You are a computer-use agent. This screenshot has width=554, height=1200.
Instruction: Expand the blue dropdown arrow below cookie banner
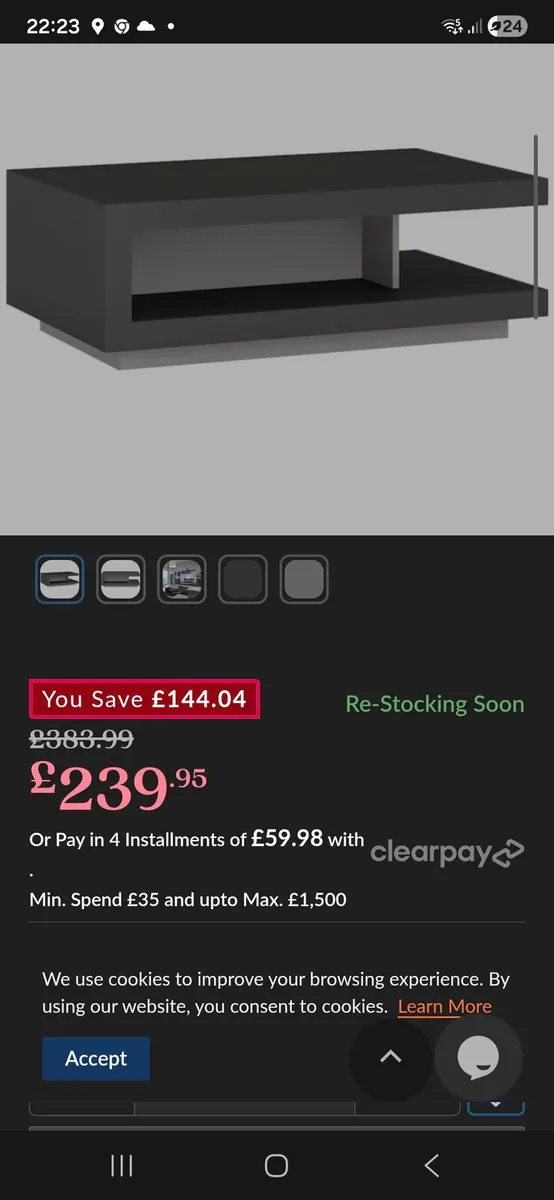[x=497, y=1104]
